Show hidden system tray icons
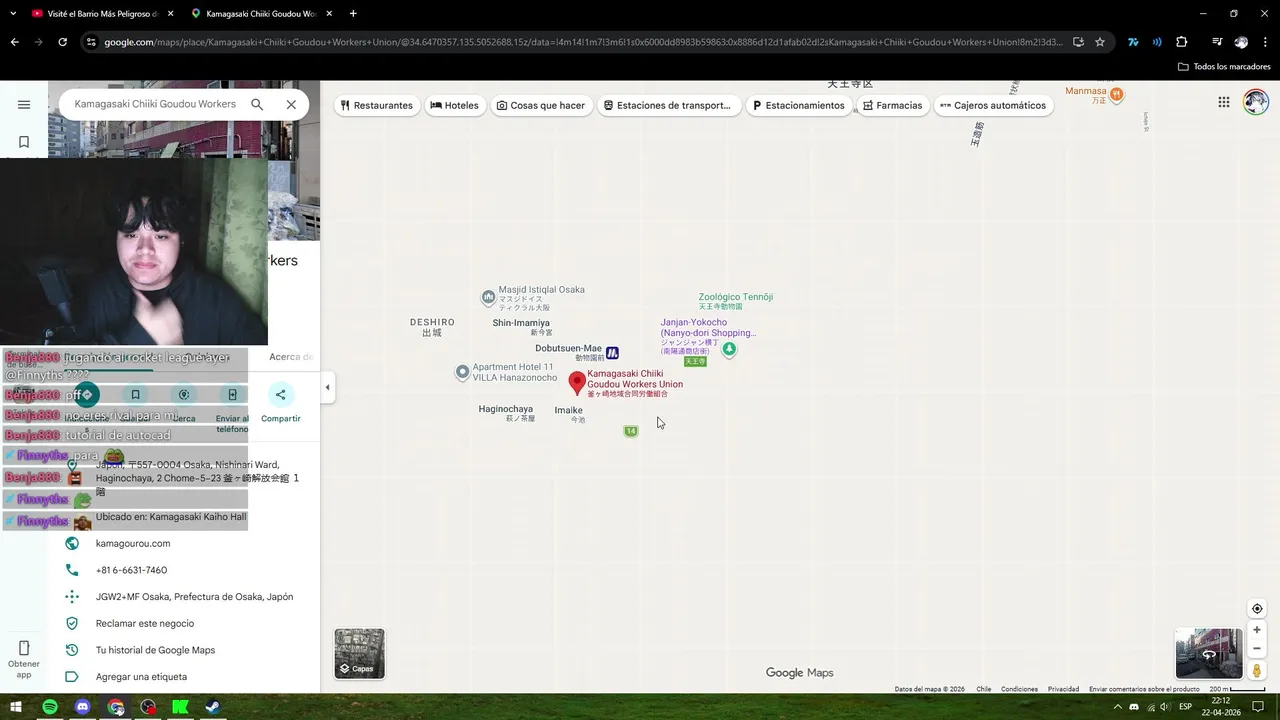 click(x=1117, y=707)
